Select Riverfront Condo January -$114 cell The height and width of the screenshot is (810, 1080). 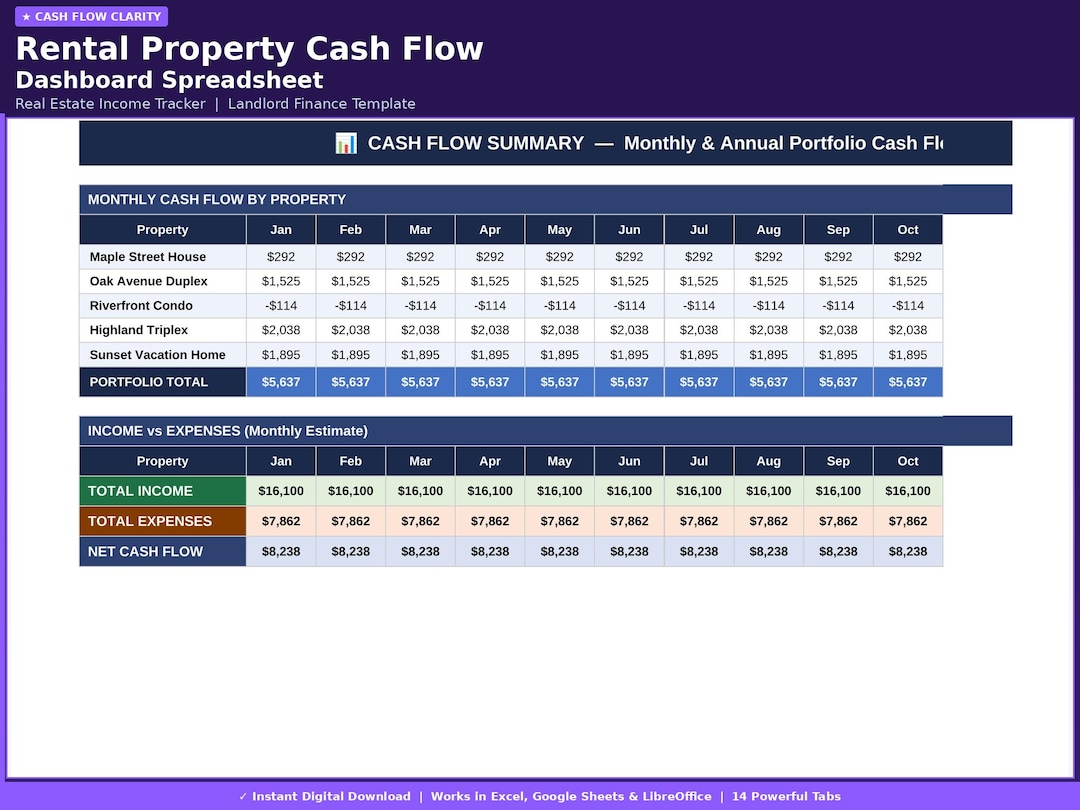click(281, 306)
